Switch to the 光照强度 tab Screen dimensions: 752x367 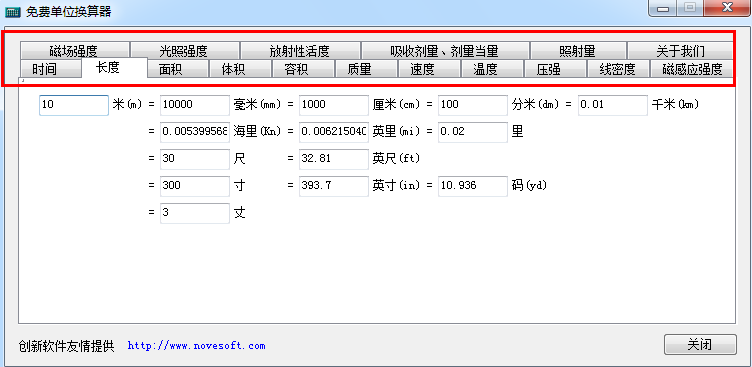[x=185, y=51]
